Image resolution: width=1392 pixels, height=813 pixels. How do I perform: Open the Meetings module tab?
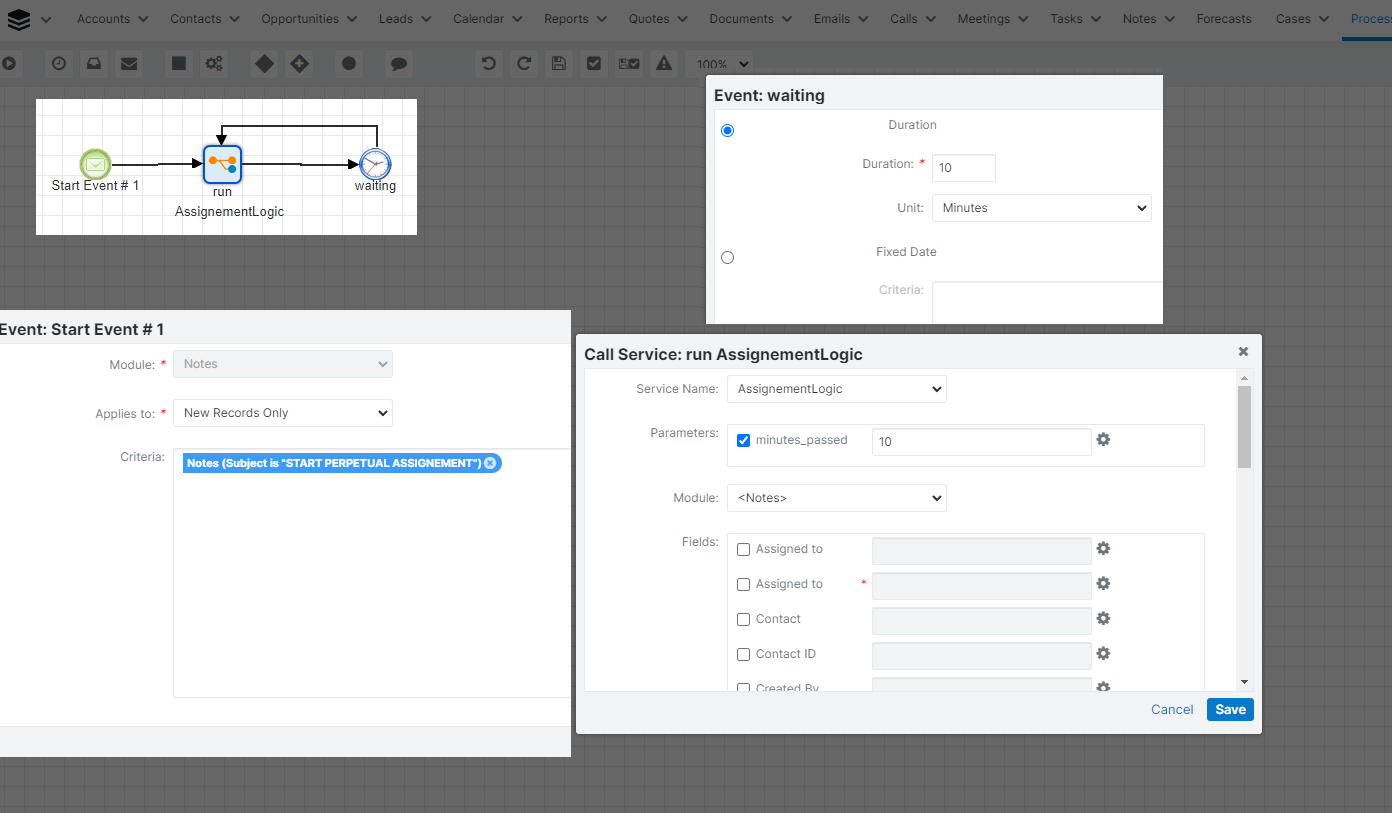click(984, 19)
